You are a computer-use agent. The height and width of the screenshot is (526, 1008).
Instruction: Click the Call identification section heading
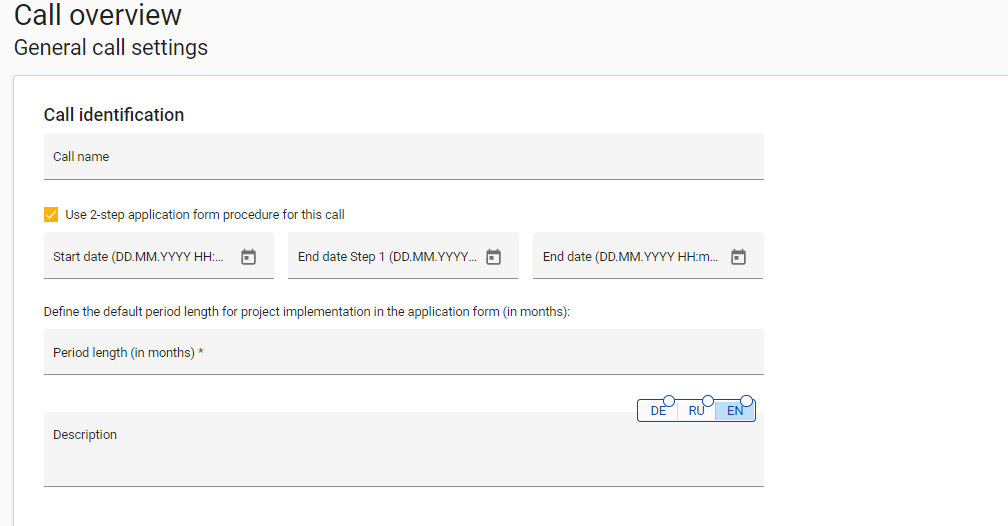click(114, 115)
